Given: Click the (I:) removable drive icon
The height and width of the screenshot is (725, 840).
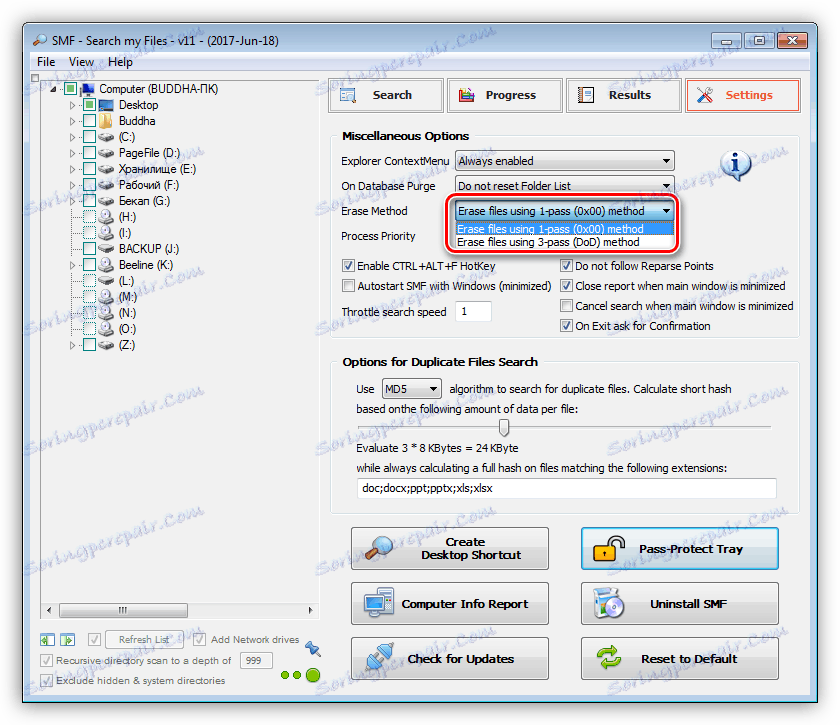Looking at the screenshot, I should pos(106,233).
